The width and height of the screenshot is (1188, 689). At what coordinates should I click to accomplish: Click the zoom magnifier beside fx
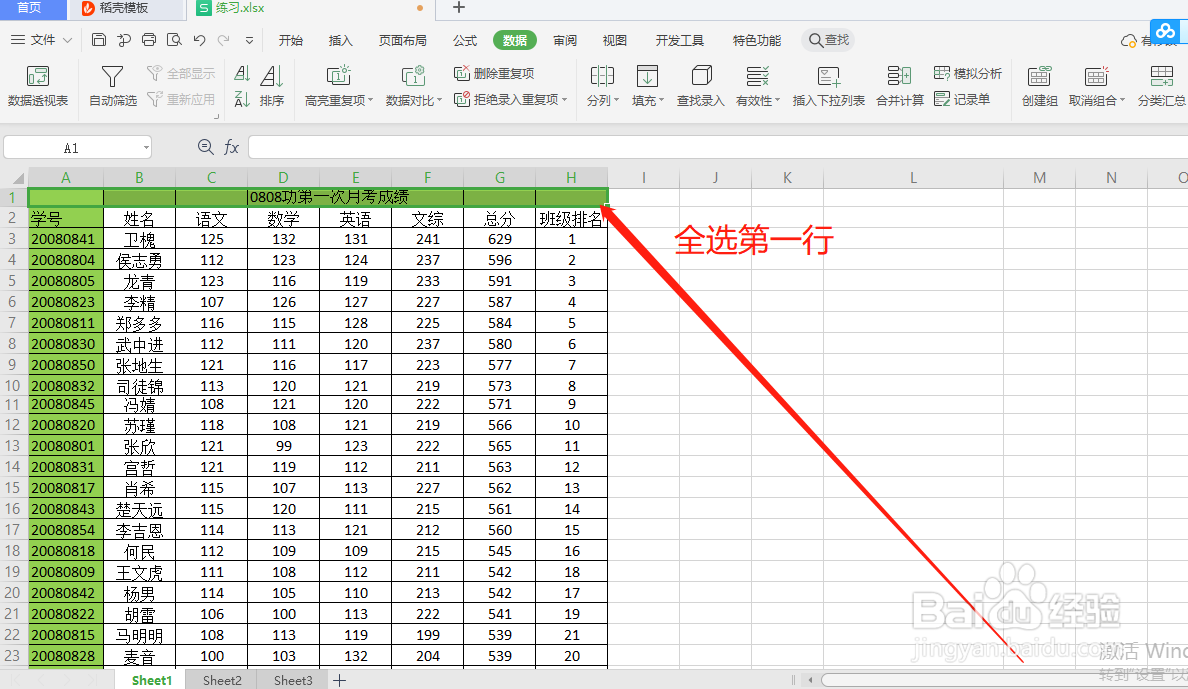(x=205, y=147)
